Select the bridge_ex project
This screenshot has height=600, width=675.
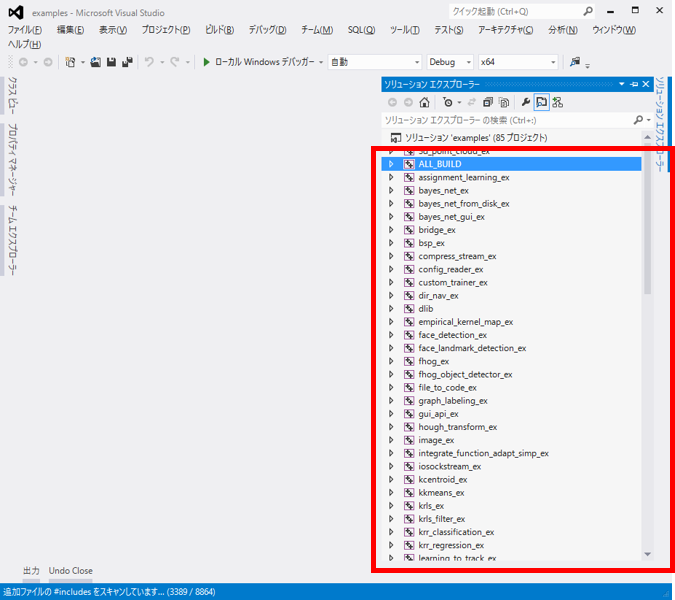[x=437, y=230]
